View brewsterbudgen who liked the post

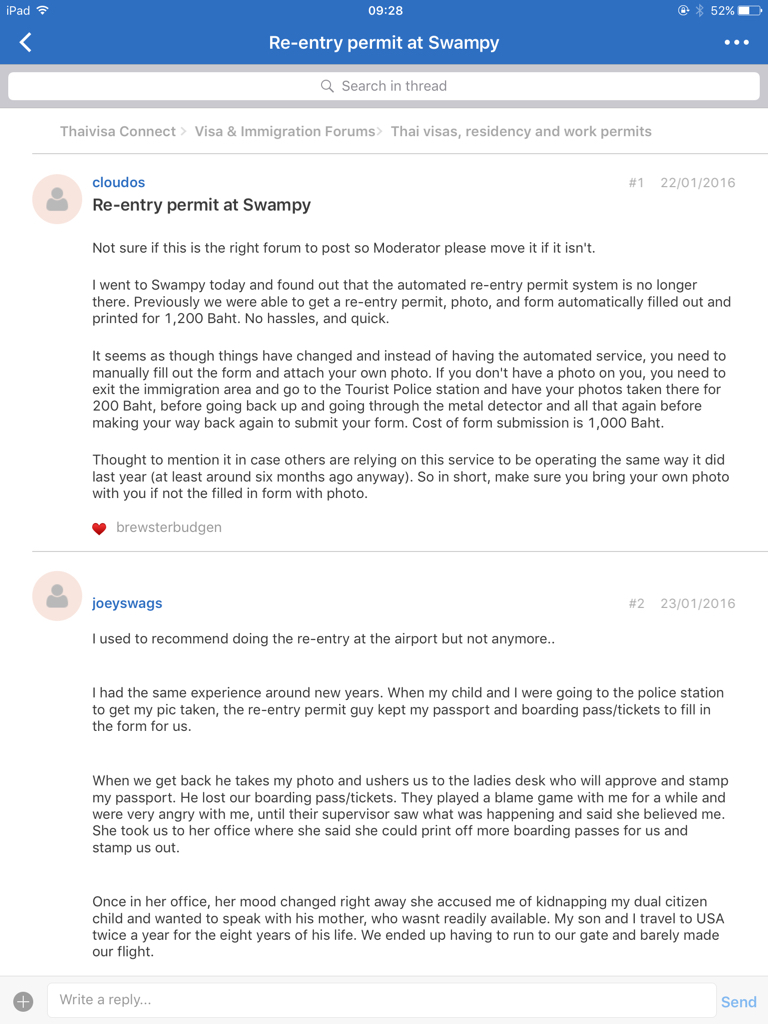[169, 527]
